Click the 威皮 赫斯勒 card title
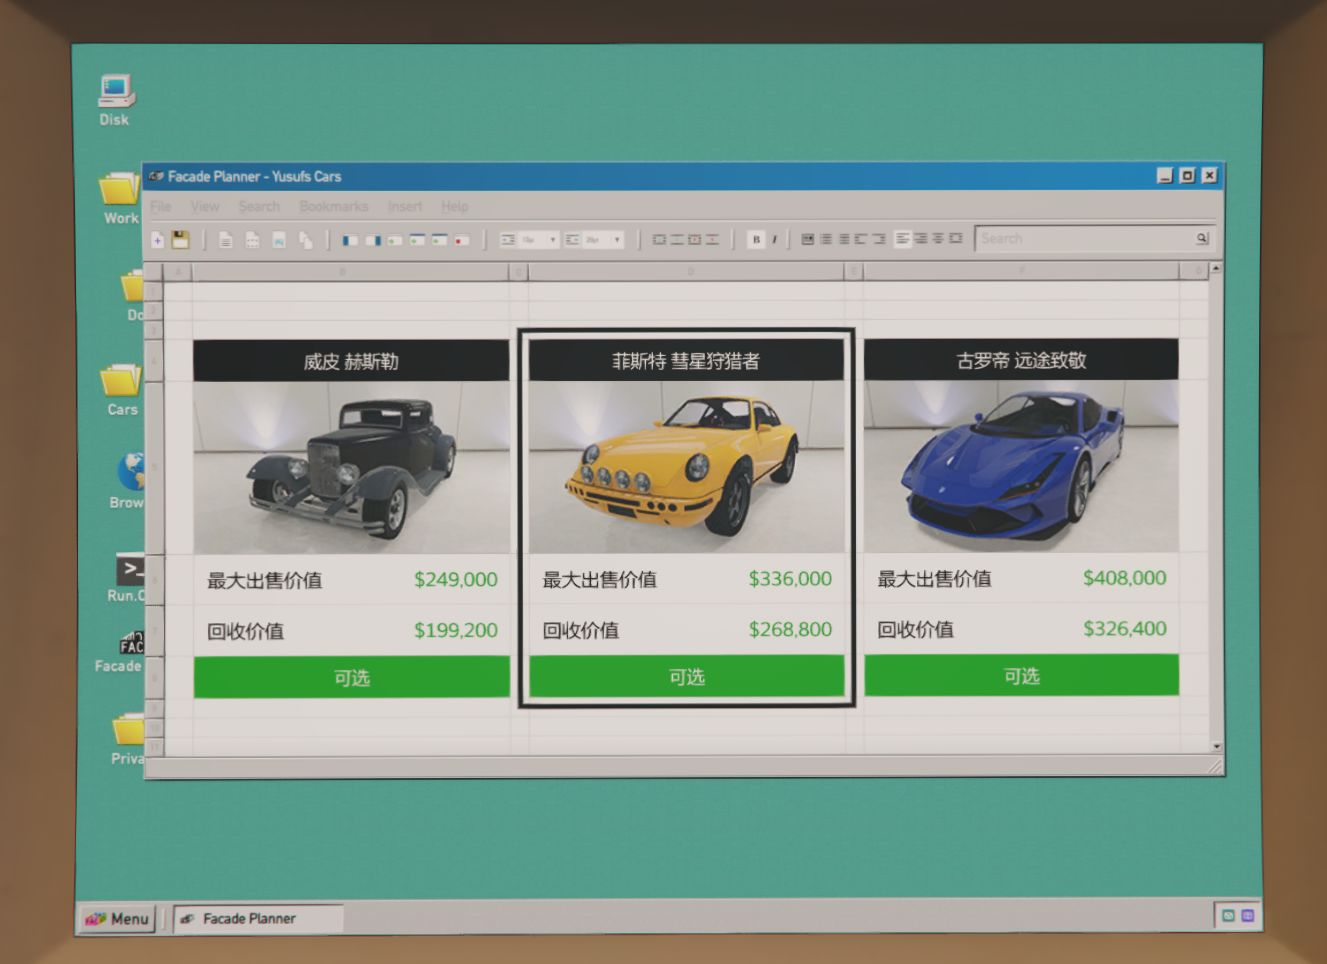 pyautogui.click(x=351, y=361)
